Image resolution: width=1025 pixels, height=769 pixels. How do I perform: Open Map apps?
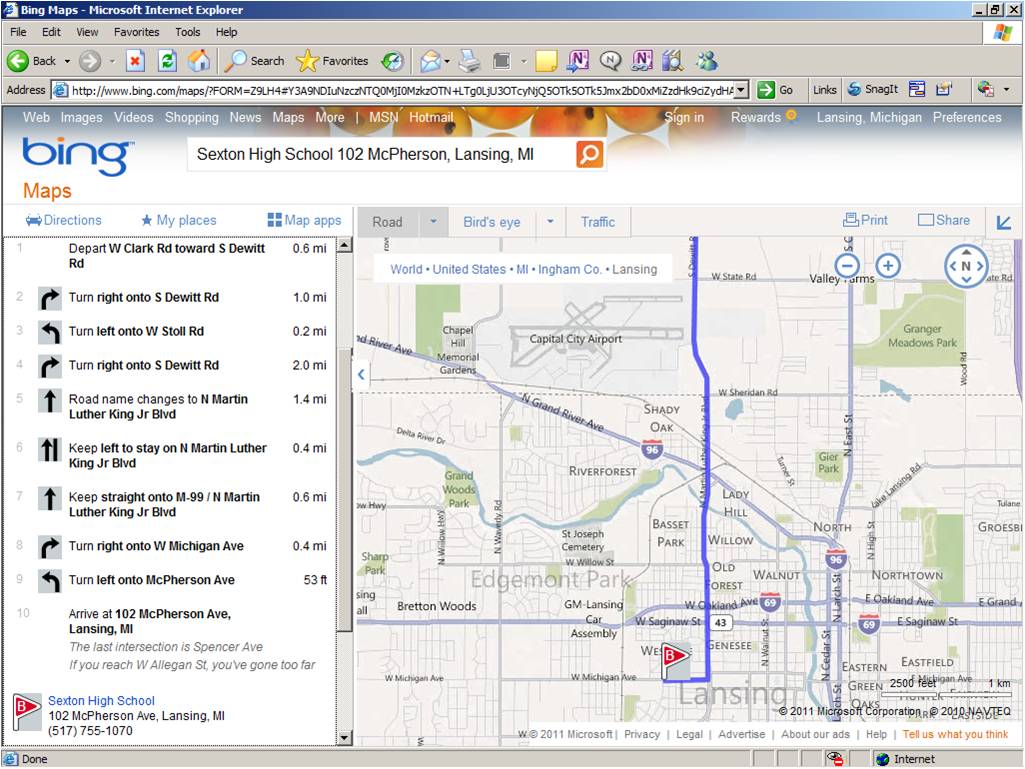pos(305,220)
